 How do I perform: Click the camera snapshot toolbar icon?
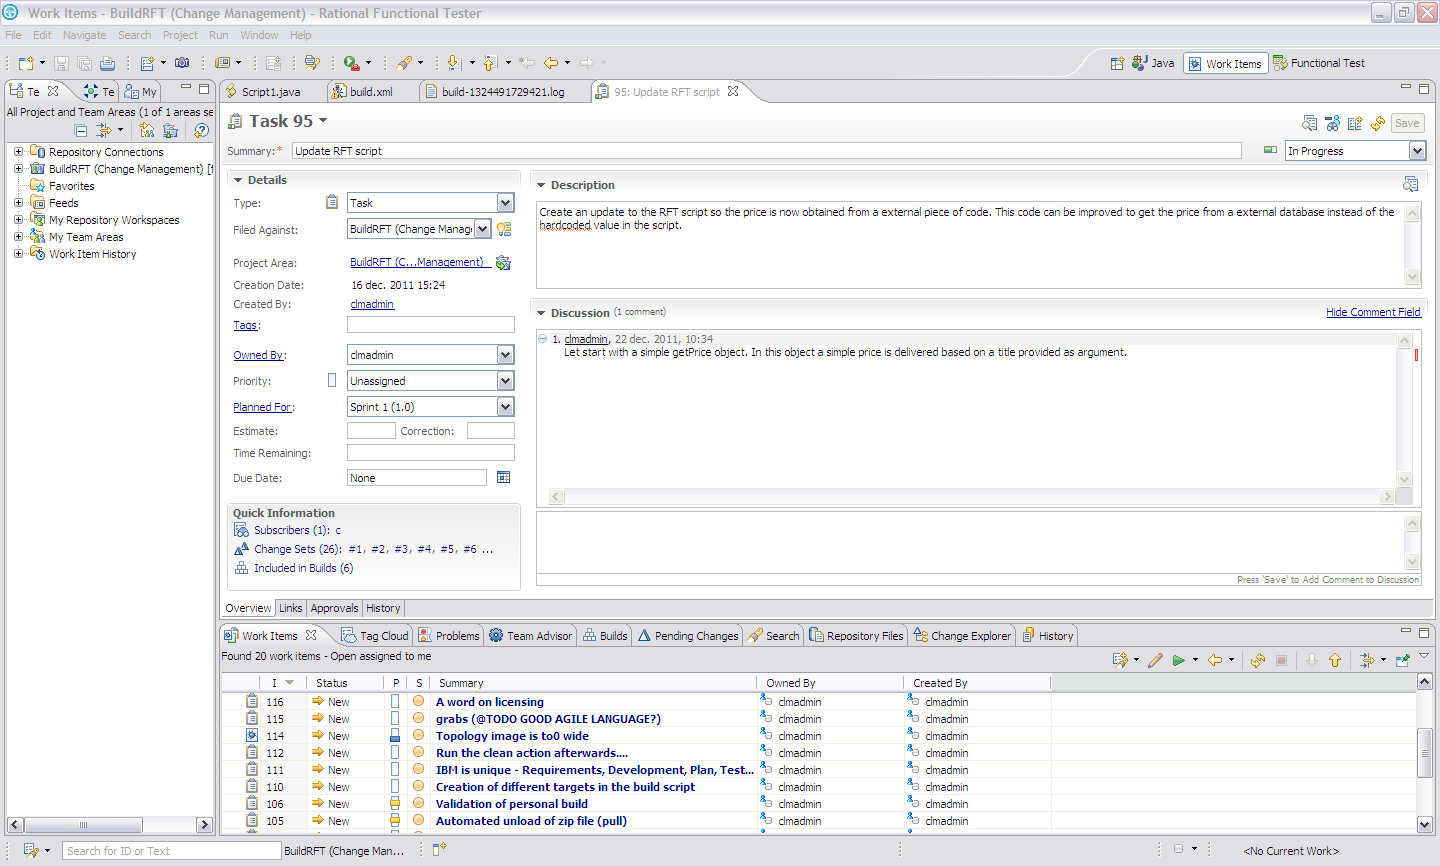[182, 63]
